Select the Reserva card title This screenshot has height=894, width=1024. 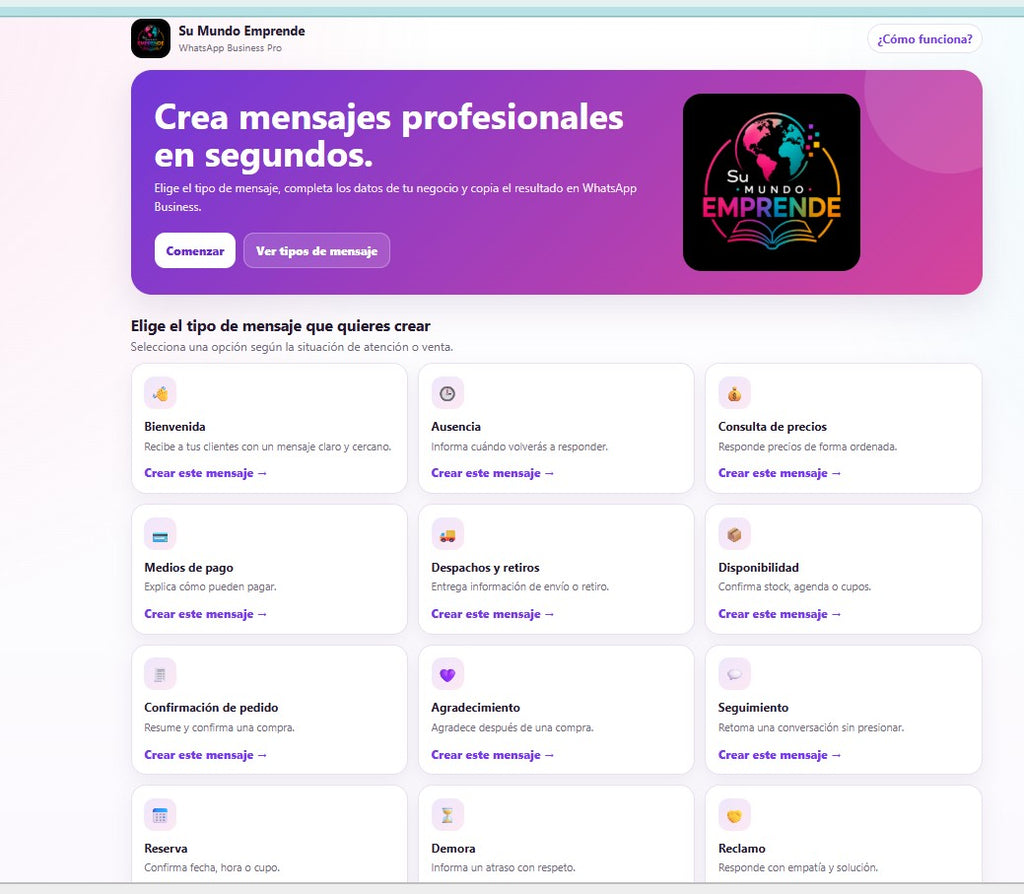pos(166,849)
